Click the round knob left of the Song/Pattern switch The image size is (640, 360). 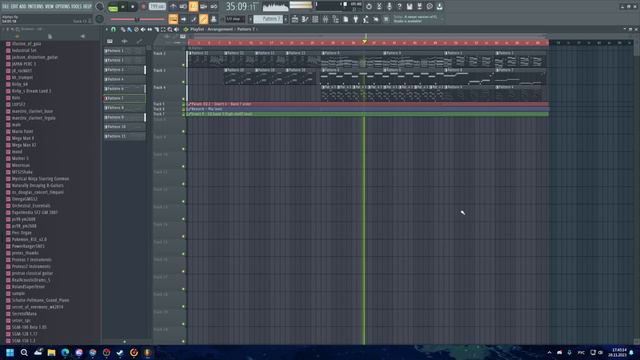point(99,7)
